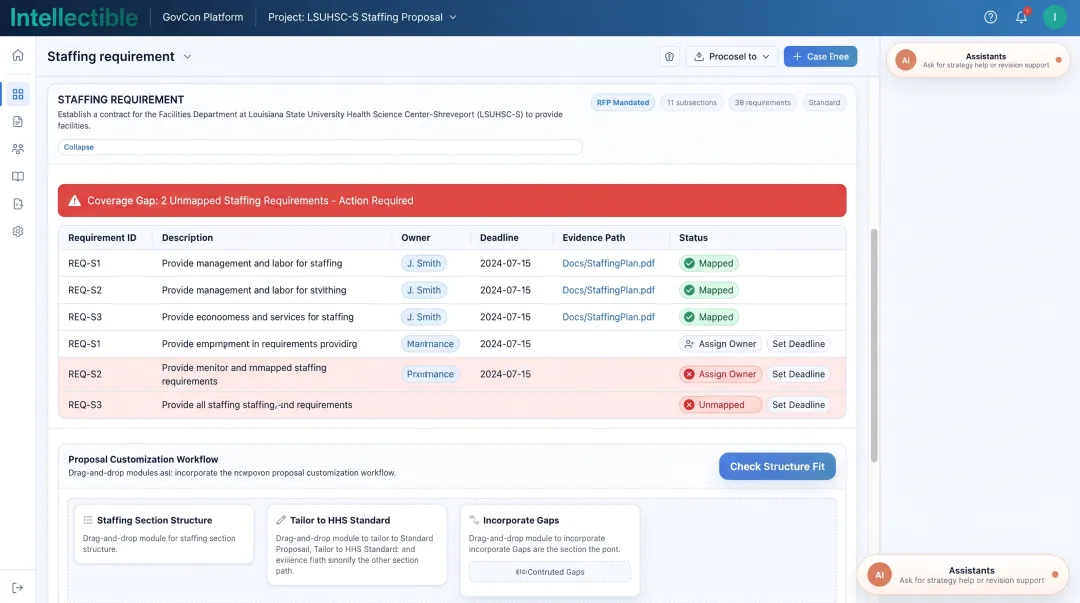Open the documents icon in sidebar
The height and width of the screenshot is (603, 1080).
tap(18, 121)
